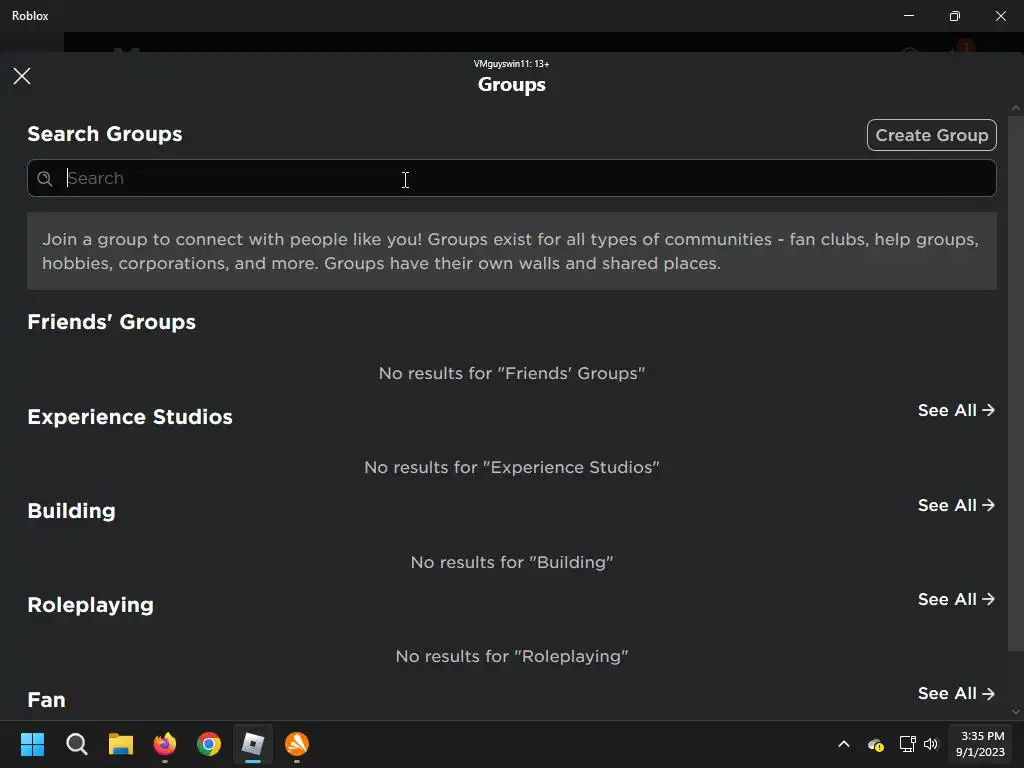Image resolution: width=1024 pixels, height=768 pixels.
Task: Open the Create Group dialog
Action: [x=931, y=135]
